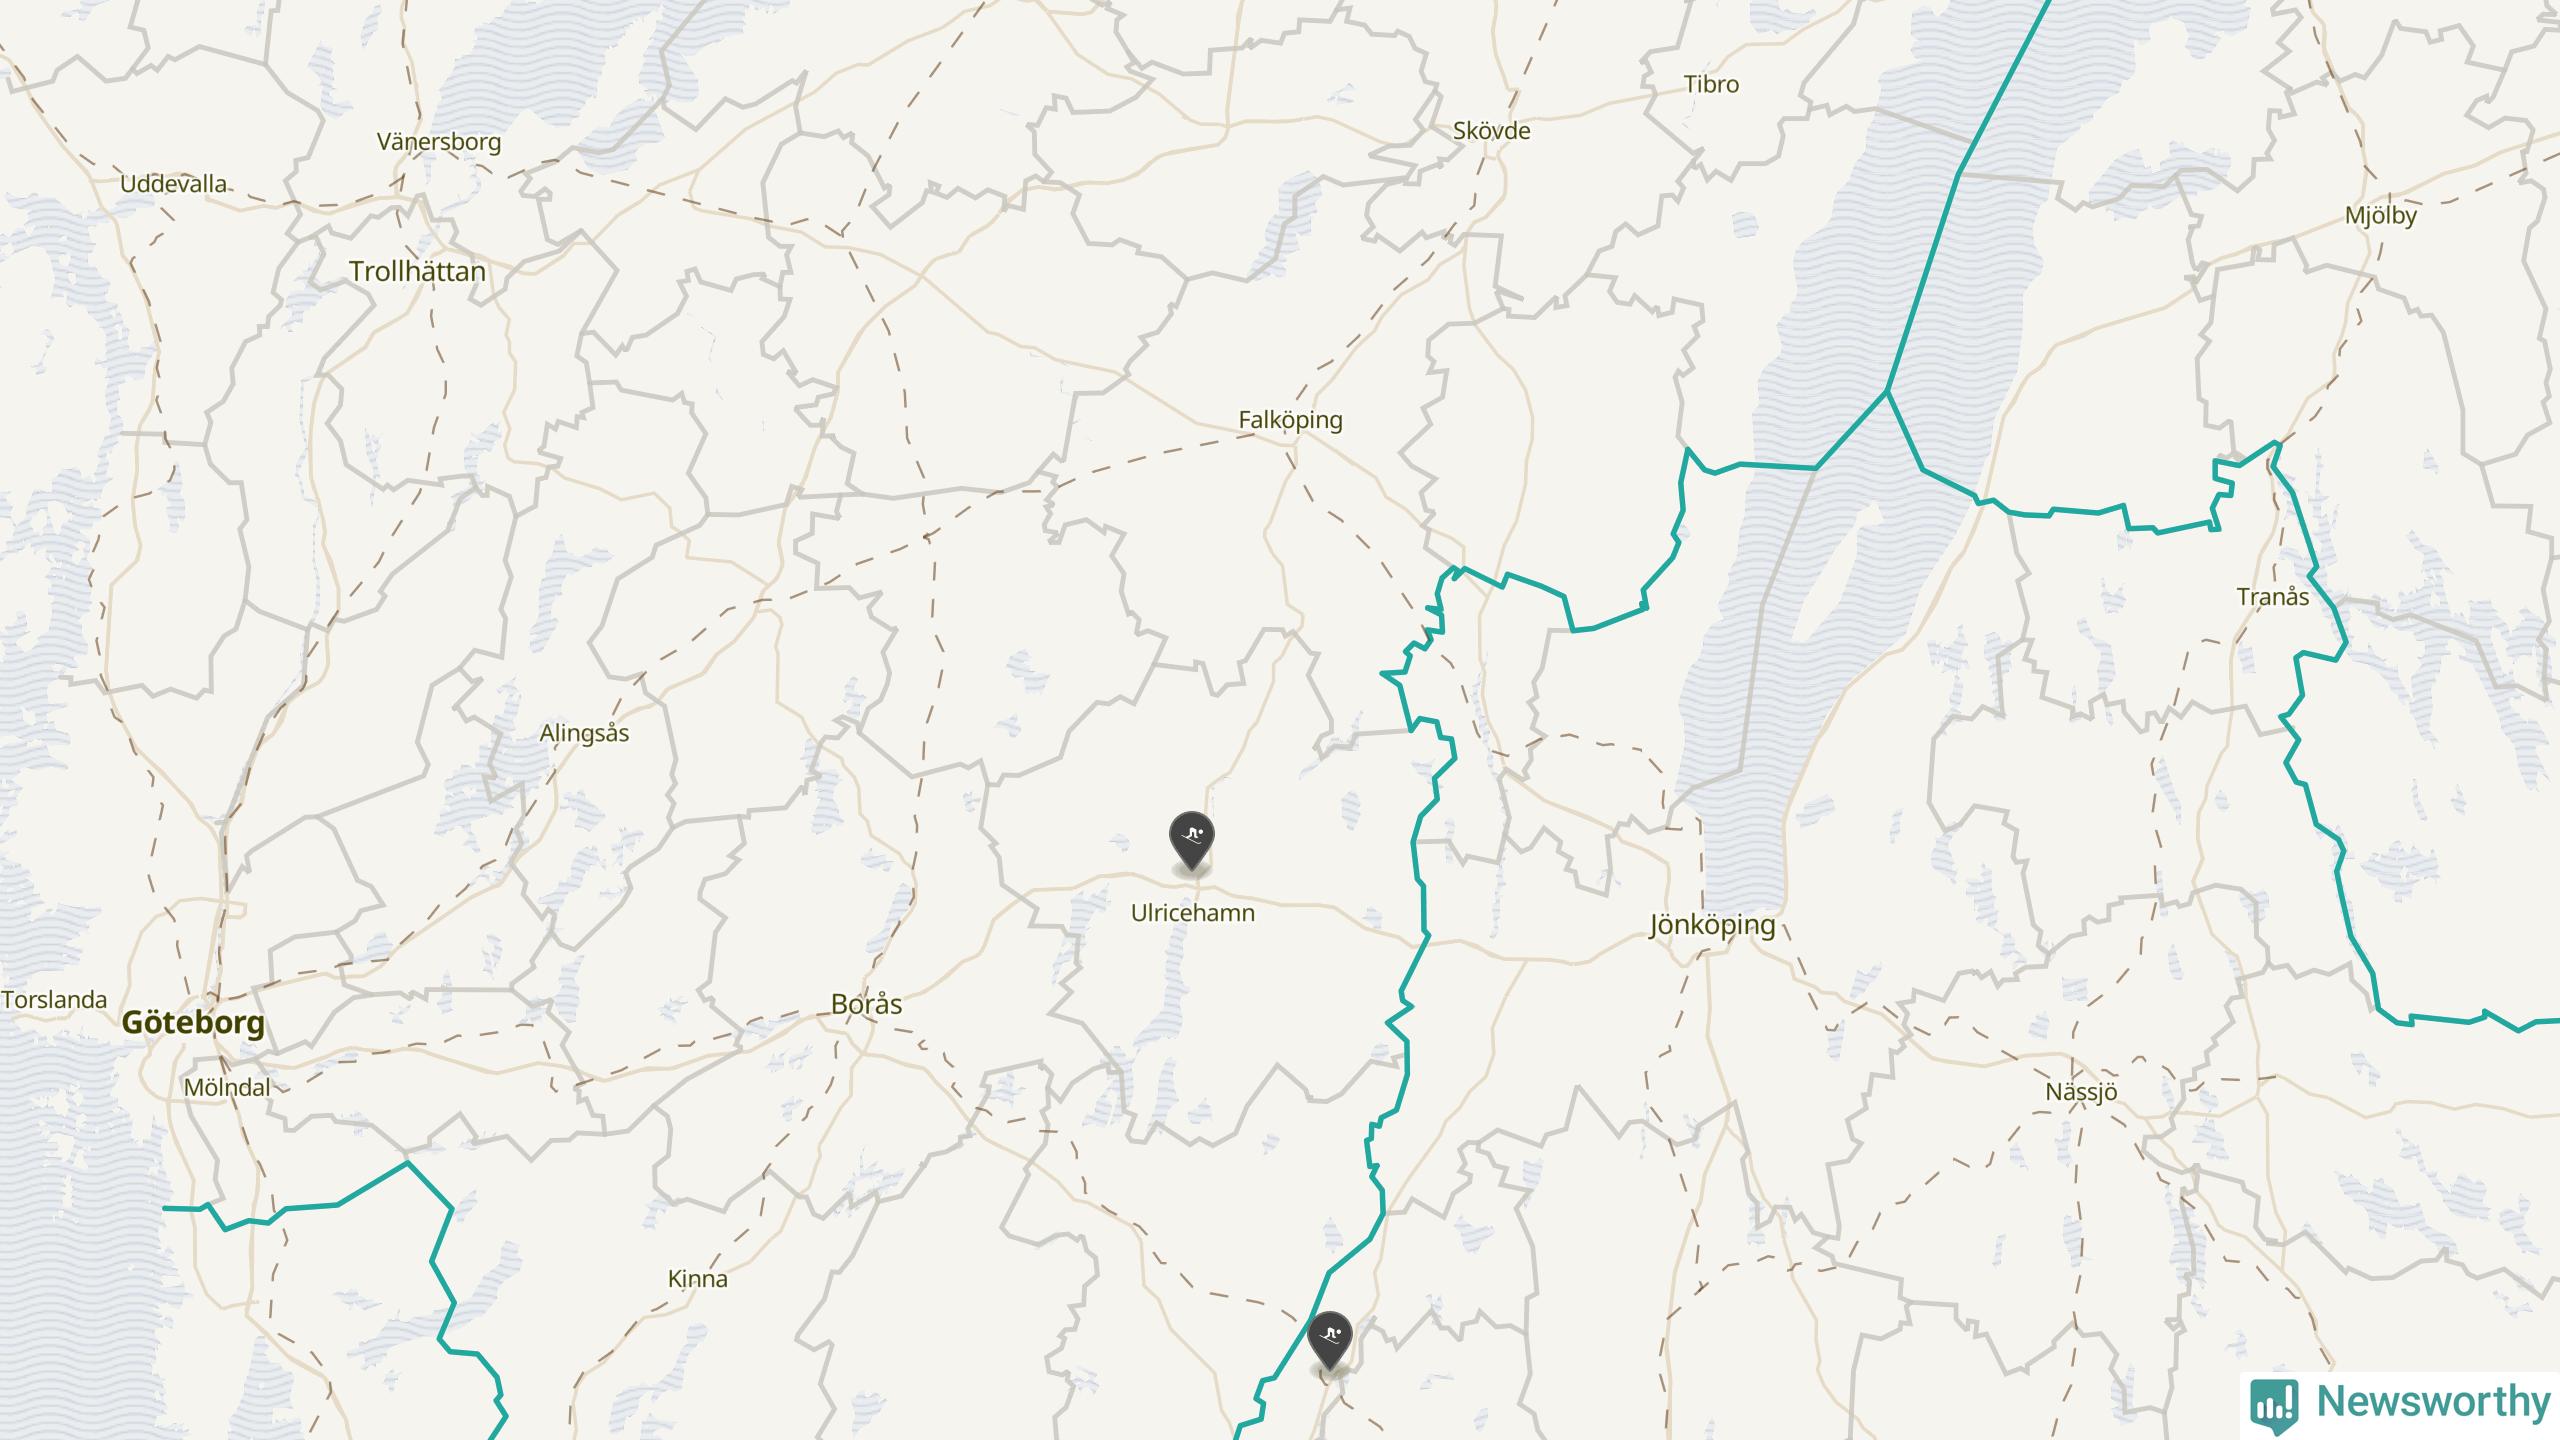Screen dimensions: 2560x1440
Task: Click the Ulricehamn town label
Action: click(1193, 913)
